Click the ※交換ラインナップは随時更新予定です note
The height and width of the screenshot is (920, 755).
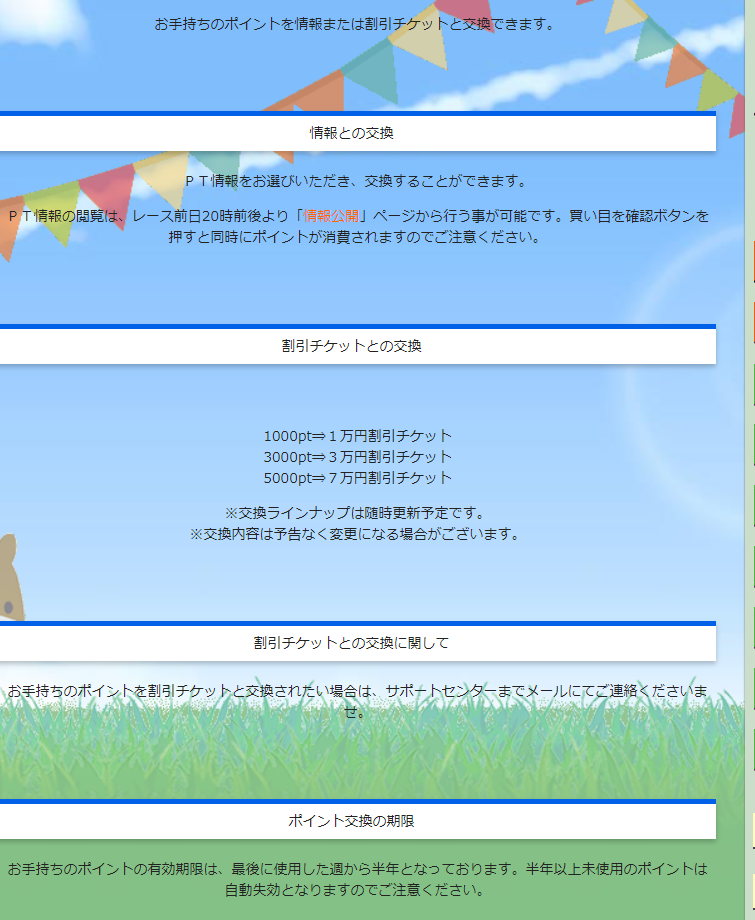[355, 513]
